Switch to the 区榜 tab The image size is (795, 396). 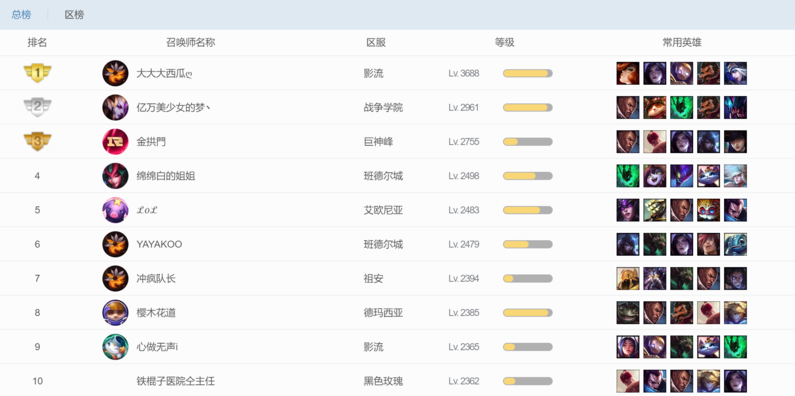click(x=75, y=15)
